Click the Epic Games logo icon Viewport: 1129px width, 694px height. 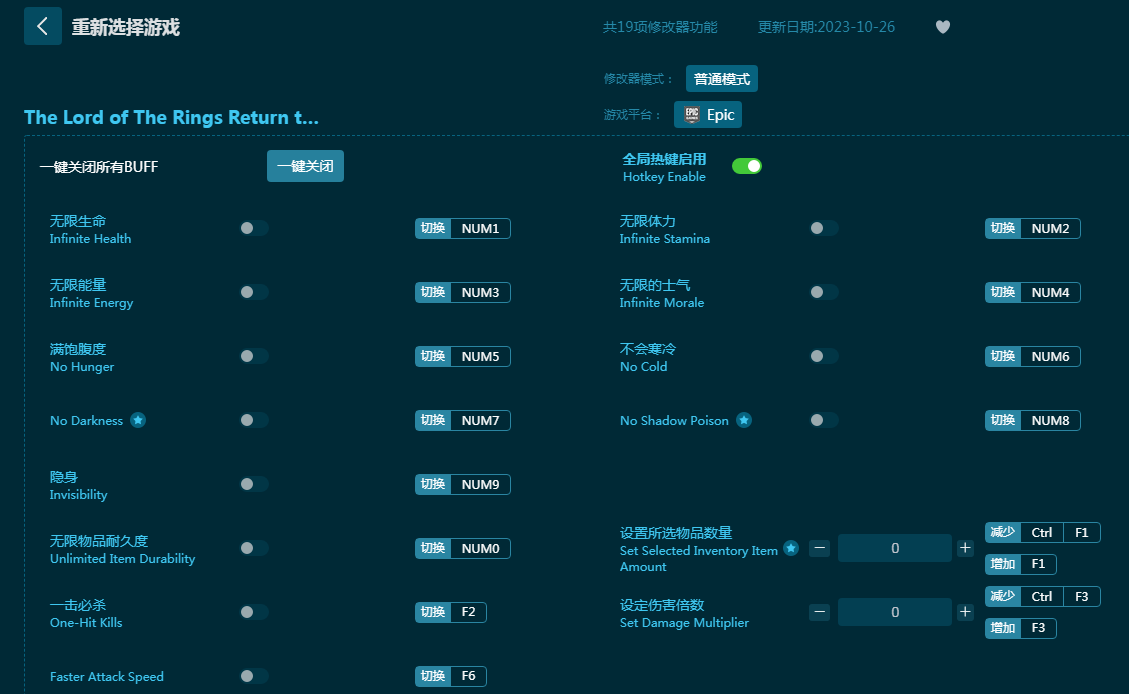[692, 114]
